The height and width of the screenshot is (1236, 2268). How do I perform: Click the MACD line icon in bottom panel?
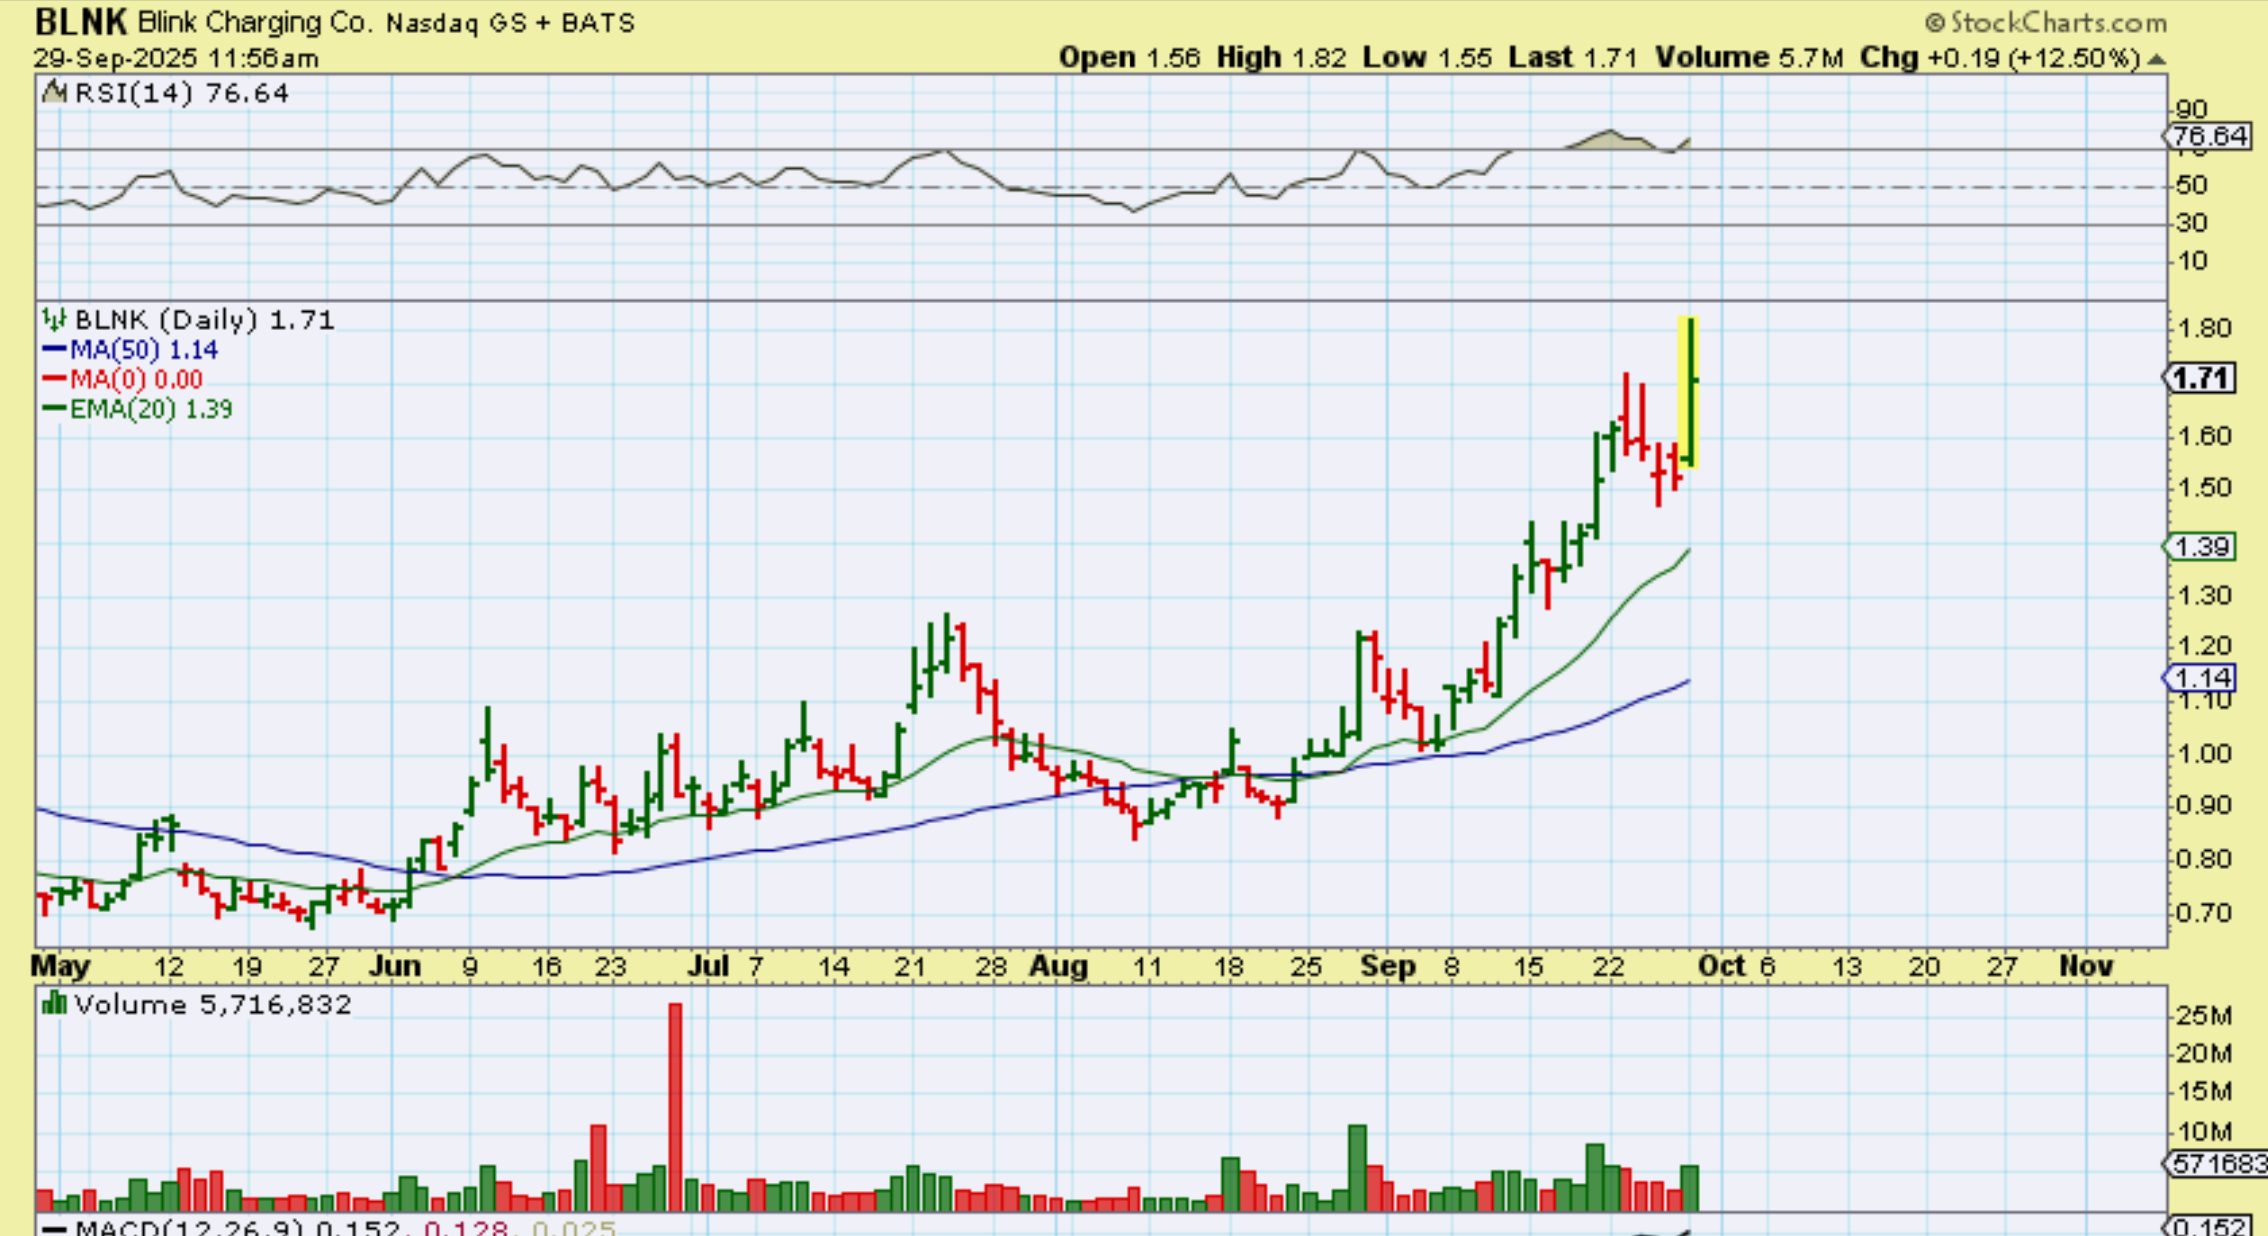tap(55, 1228)
